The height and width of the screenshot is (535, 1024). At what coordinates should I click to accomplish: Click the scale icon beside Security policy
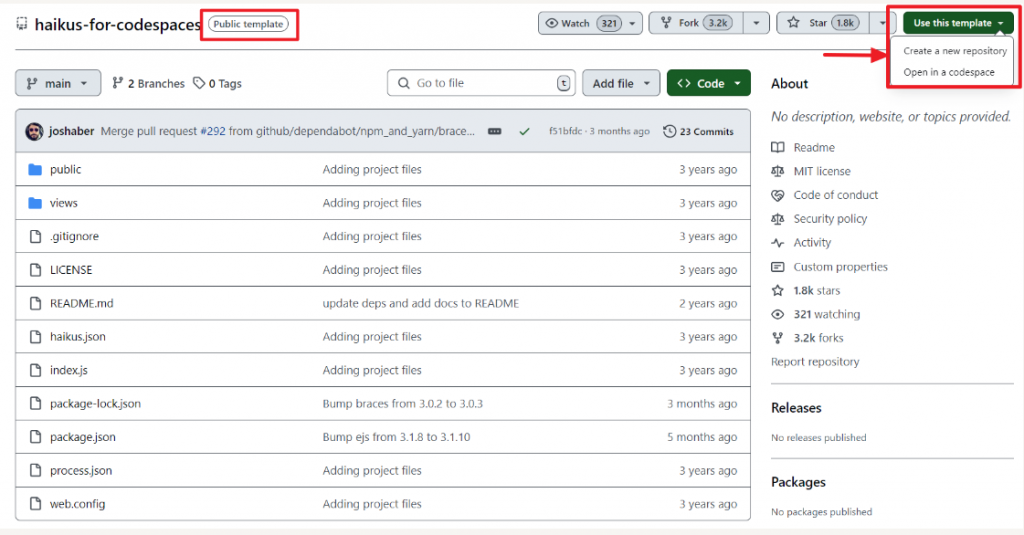coord(777,219)
